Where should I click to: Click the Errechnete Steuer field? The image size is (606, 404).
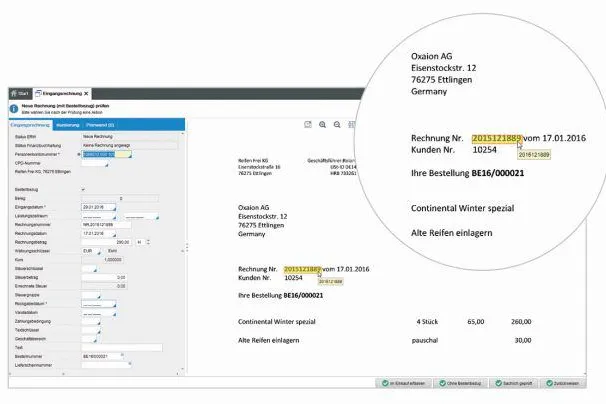point(104,286)
